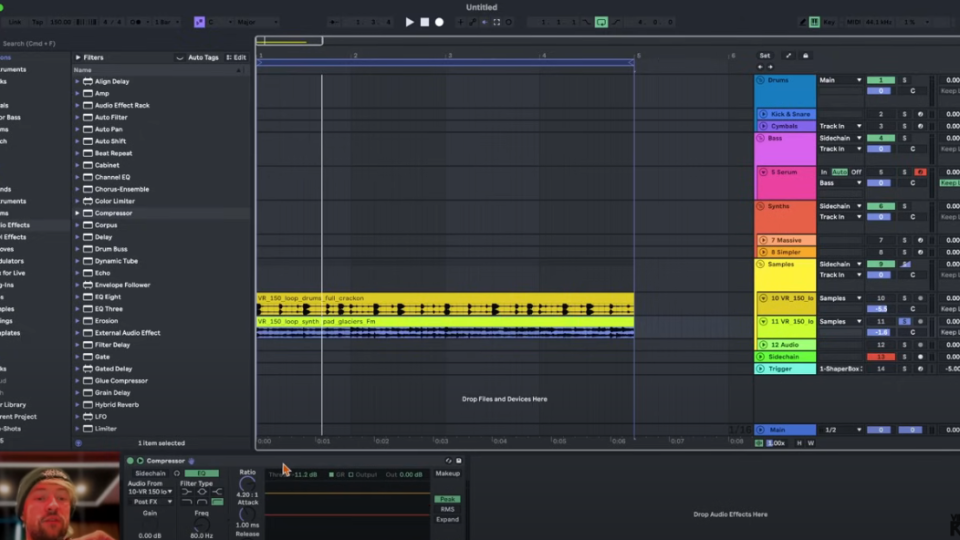Set 5 Serum monitor to Auto
The width and height of the screenshot is (960, 540).
coord(839,172)
